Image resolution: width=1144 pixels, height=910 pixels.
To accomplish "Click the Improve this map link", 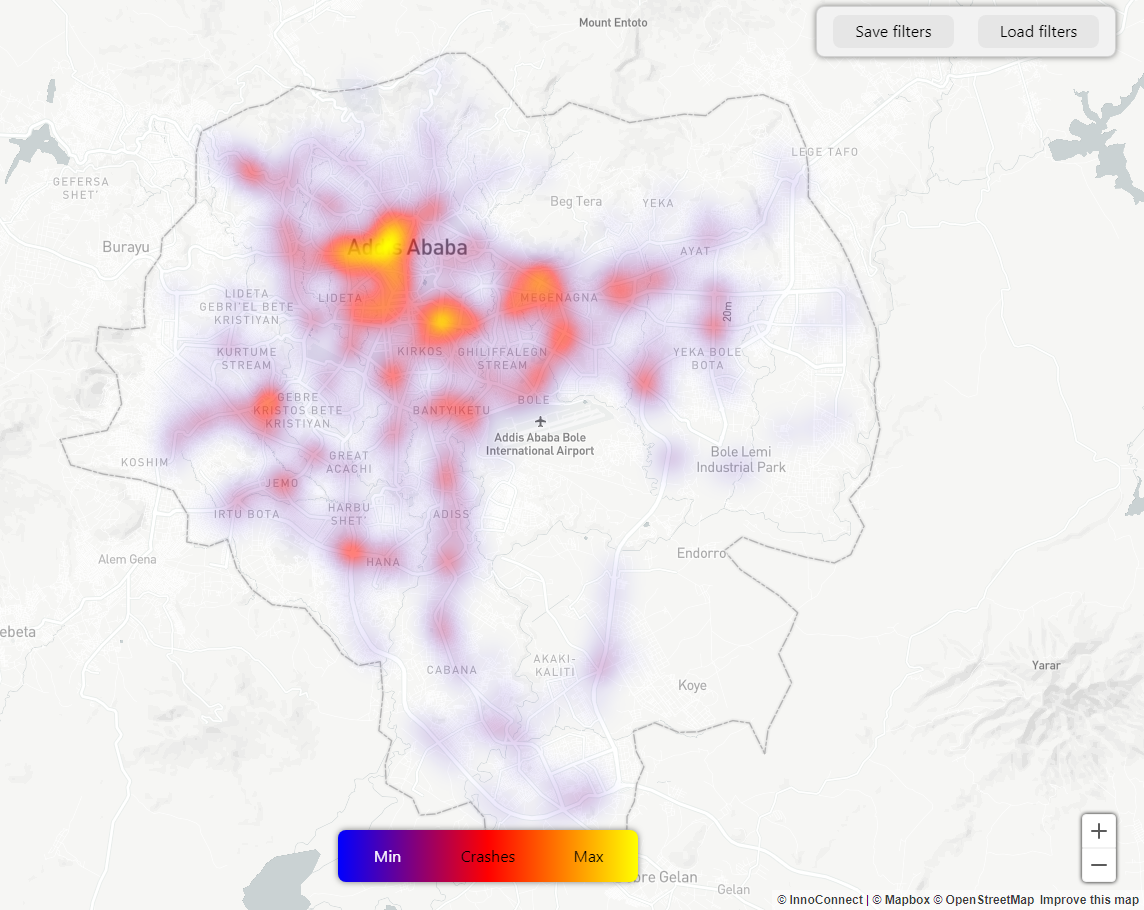I will 1089,900.
